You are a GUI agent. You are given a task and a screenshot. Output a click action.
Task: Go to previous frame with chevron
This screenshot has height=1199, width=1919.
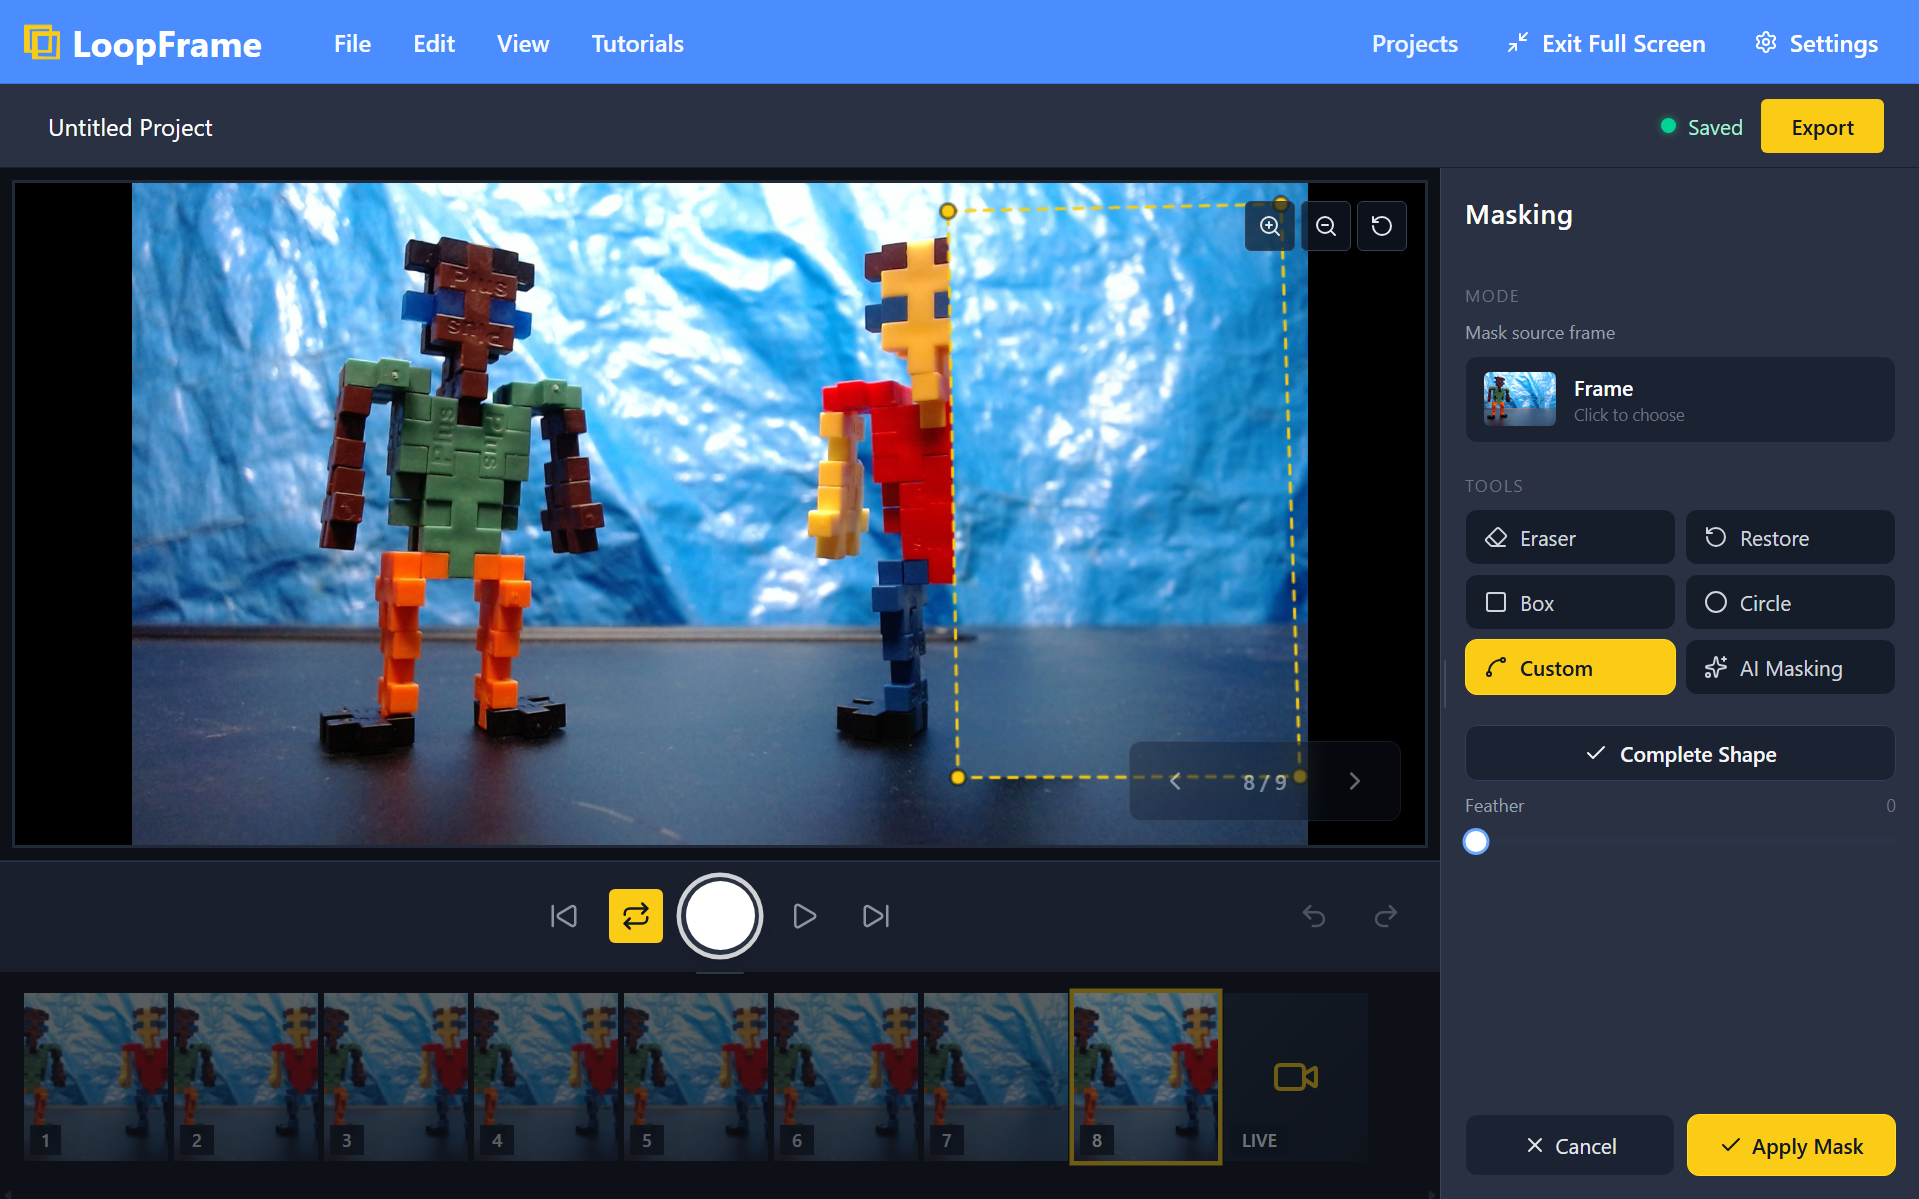[x=1176, y=781]
